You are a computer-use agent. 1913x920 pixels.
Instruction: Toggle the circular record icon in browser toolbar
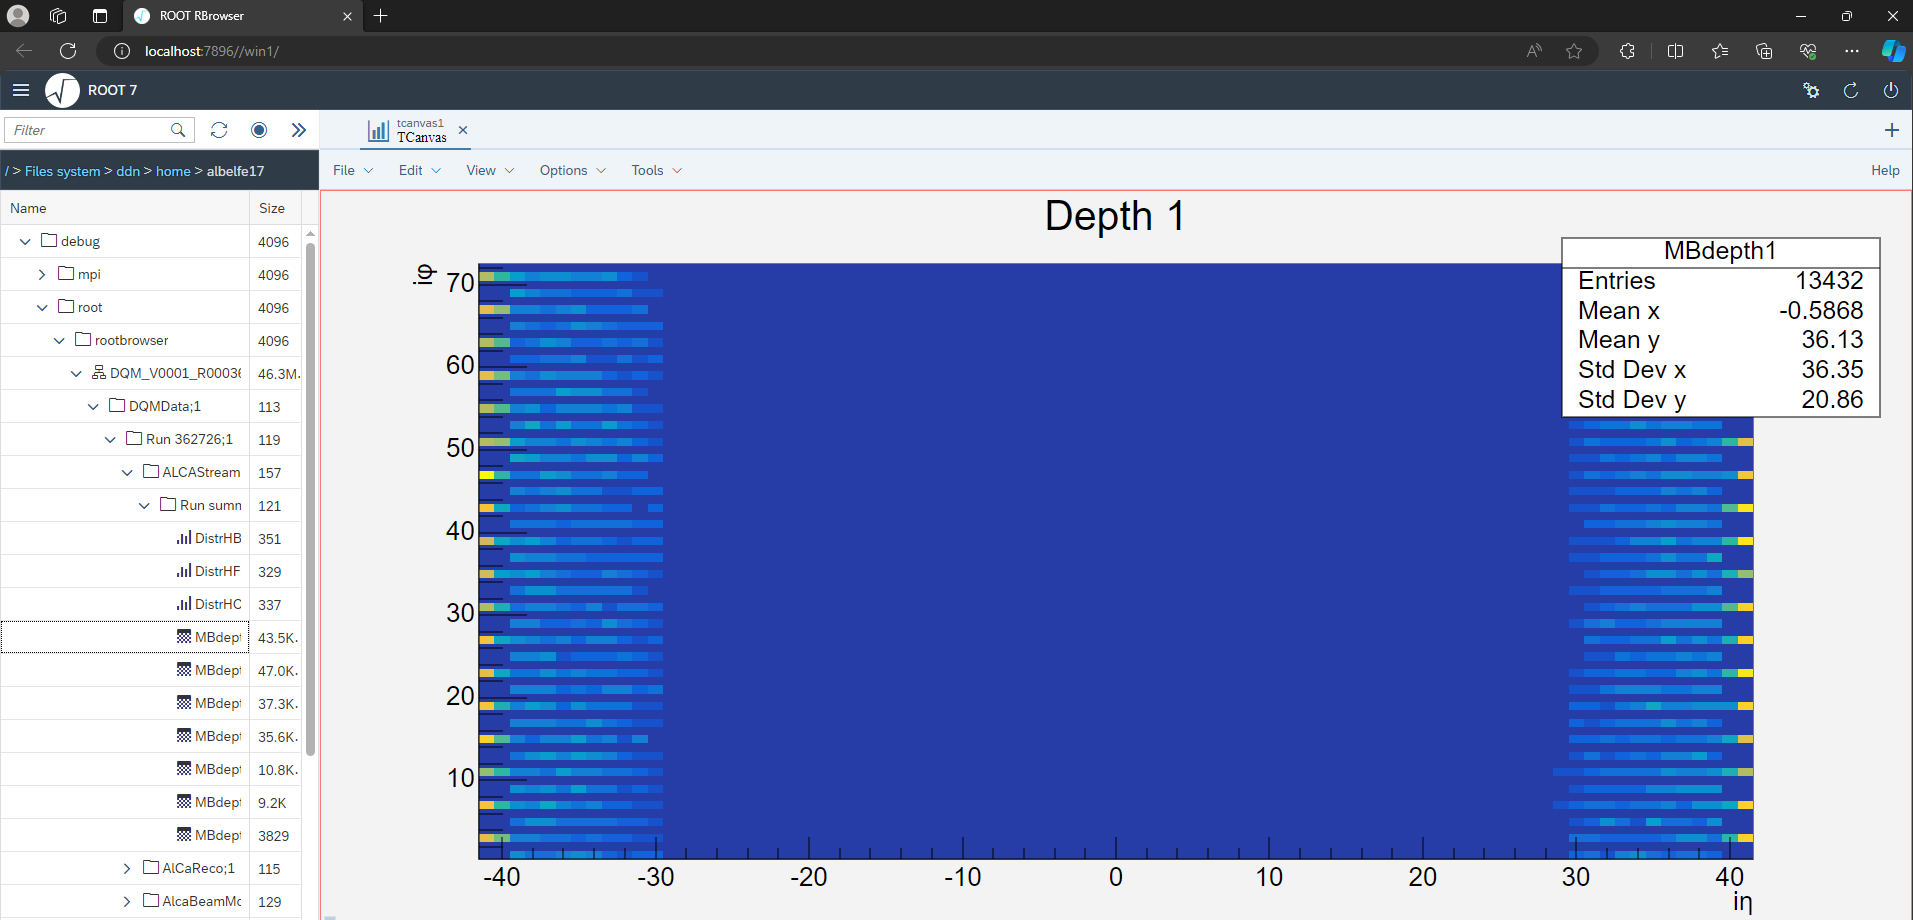coord(259,130)
